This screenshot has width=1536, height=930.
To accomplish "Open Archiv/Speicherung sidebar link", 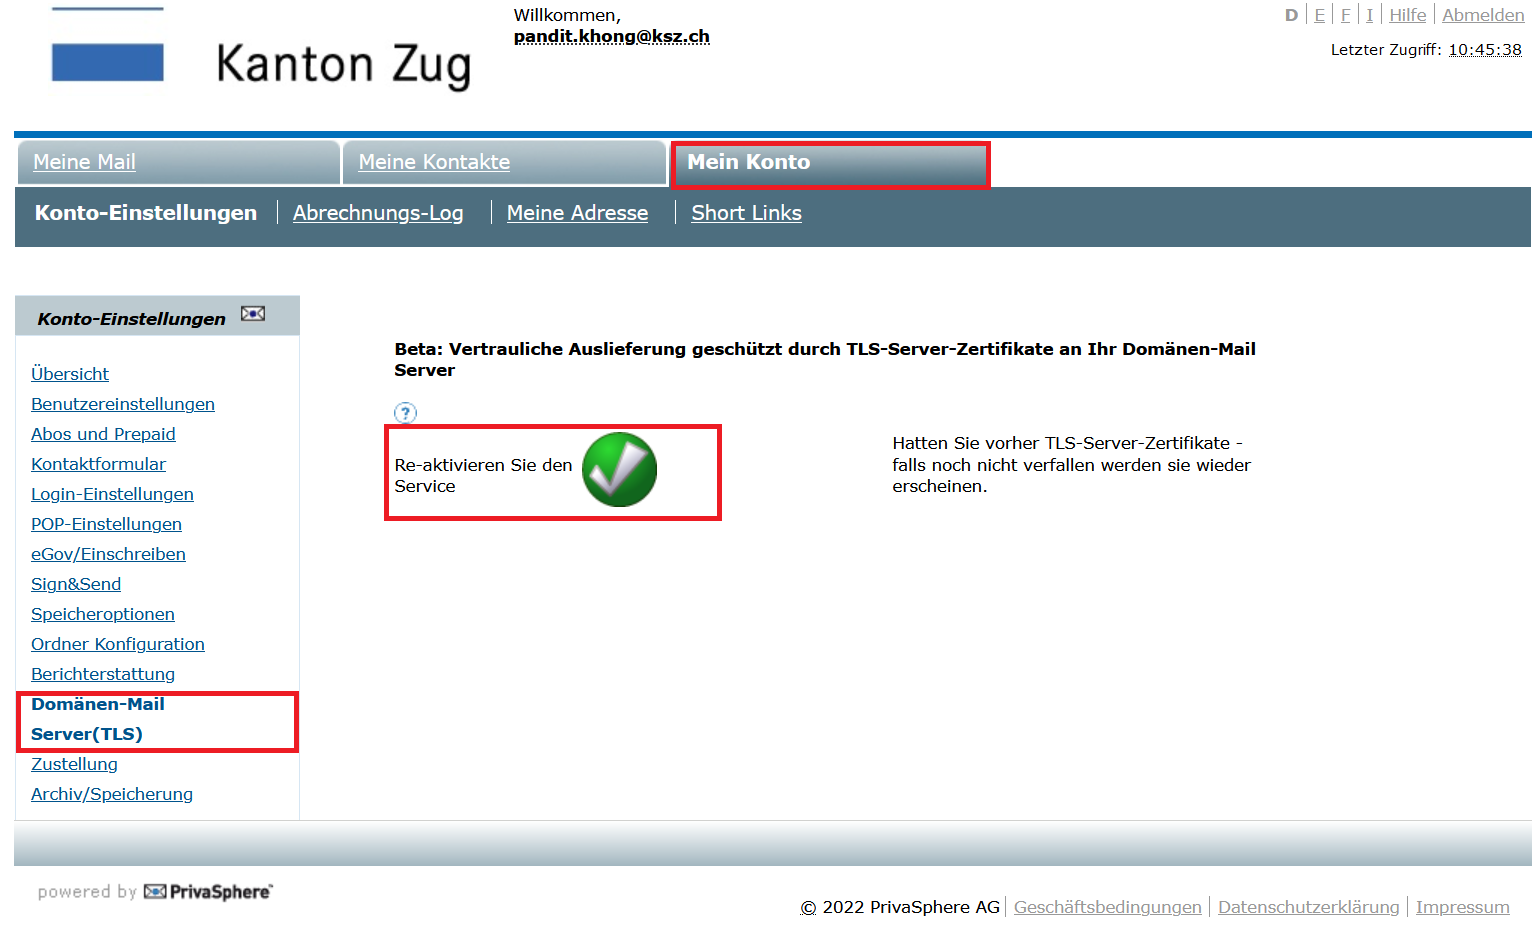I will pyautogui.click(x=112, y=794).
